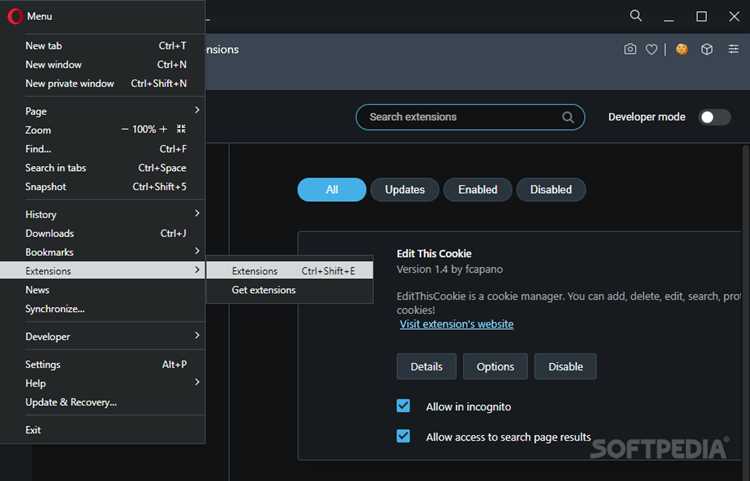Click the Disable button

565,367
